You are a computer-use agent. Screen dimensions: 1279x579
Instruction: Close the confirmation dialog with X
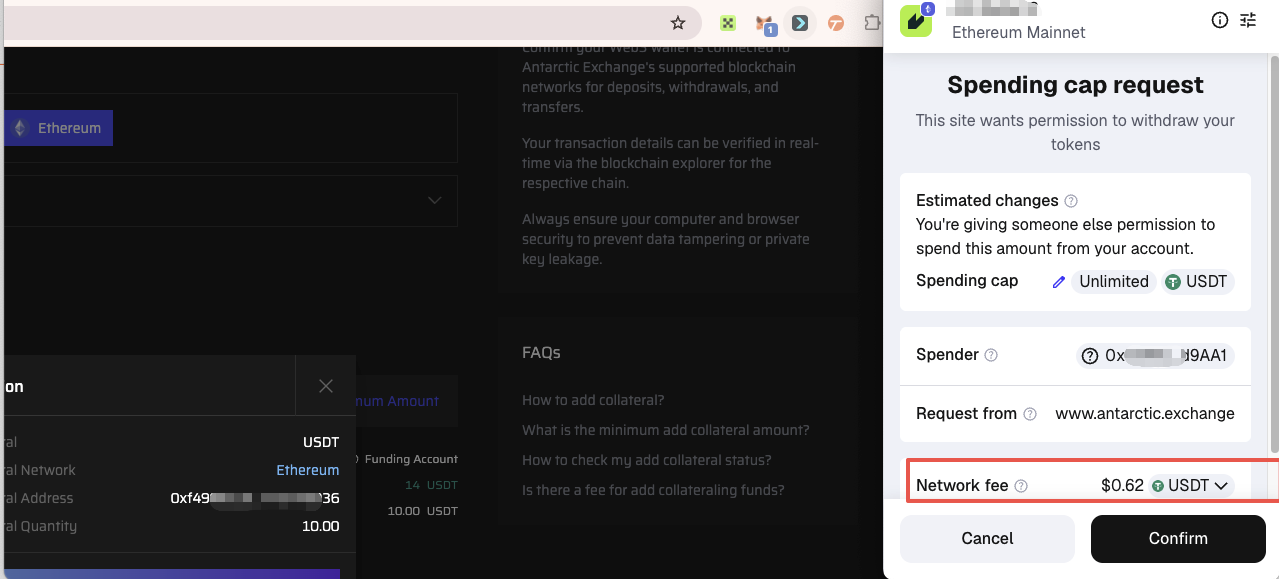coord(326,386)
